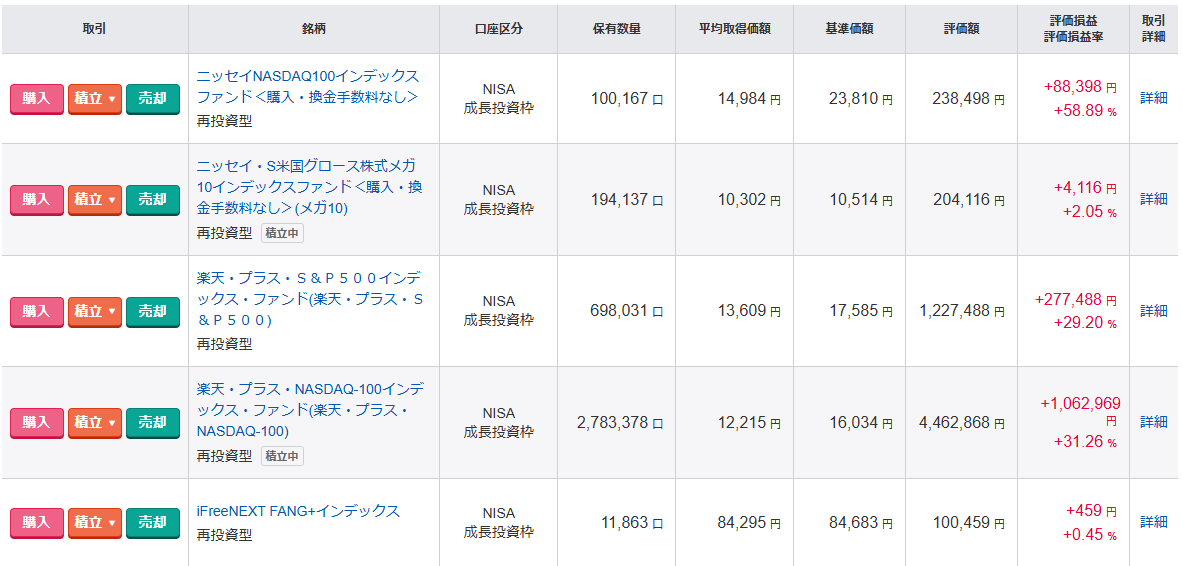1183x566 pixels.
Task: Click 購入 button for メガ10 fund
Action: [37, 200]
